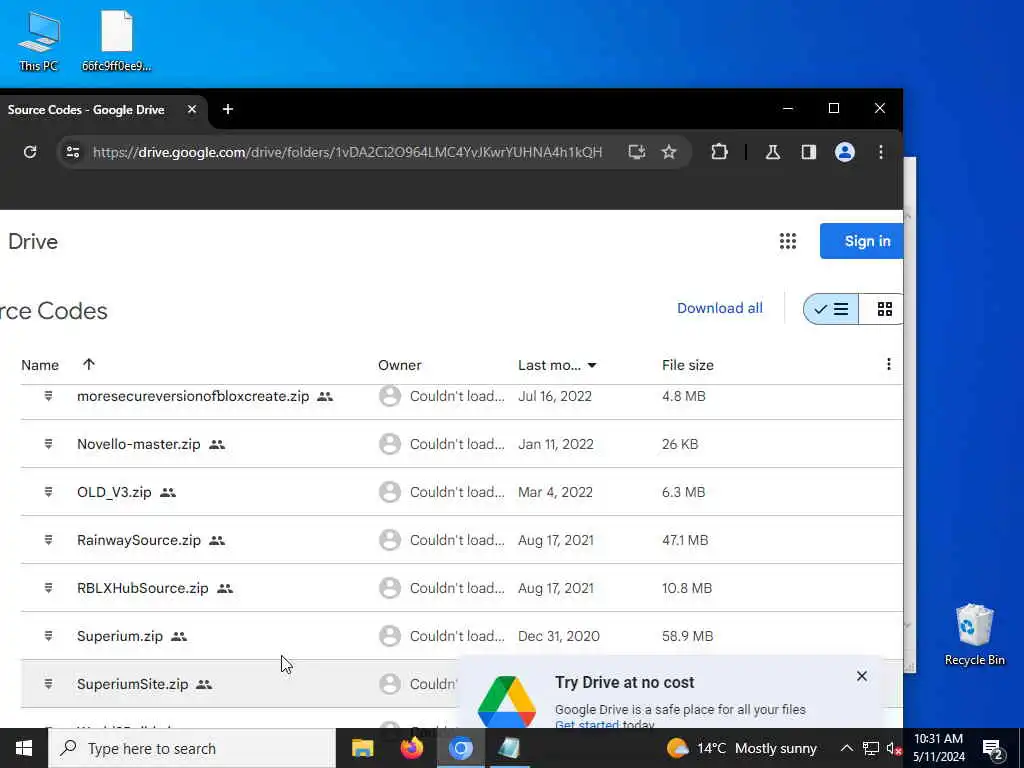Click zip icon next to RBLXHubSource.zip
1024x768 pixels.
(x=48, y=588)
